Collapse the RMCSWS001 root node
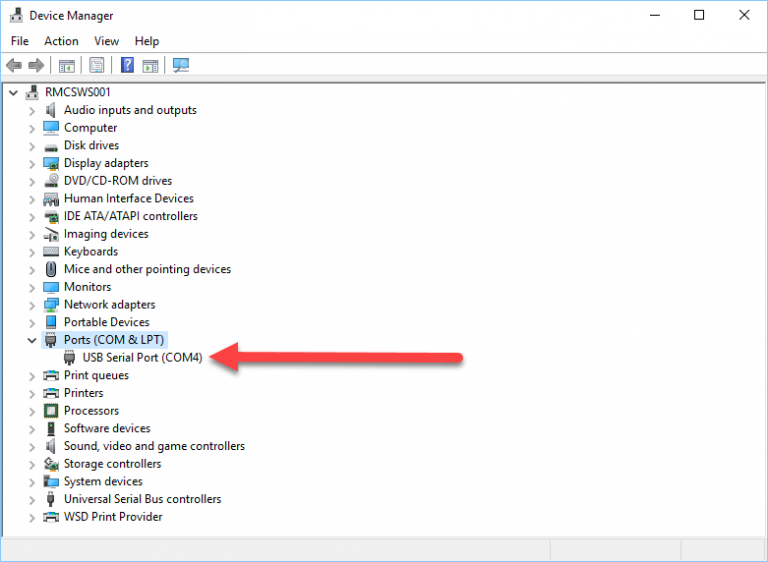Screen dimensions: 768x562 [14, 93]
